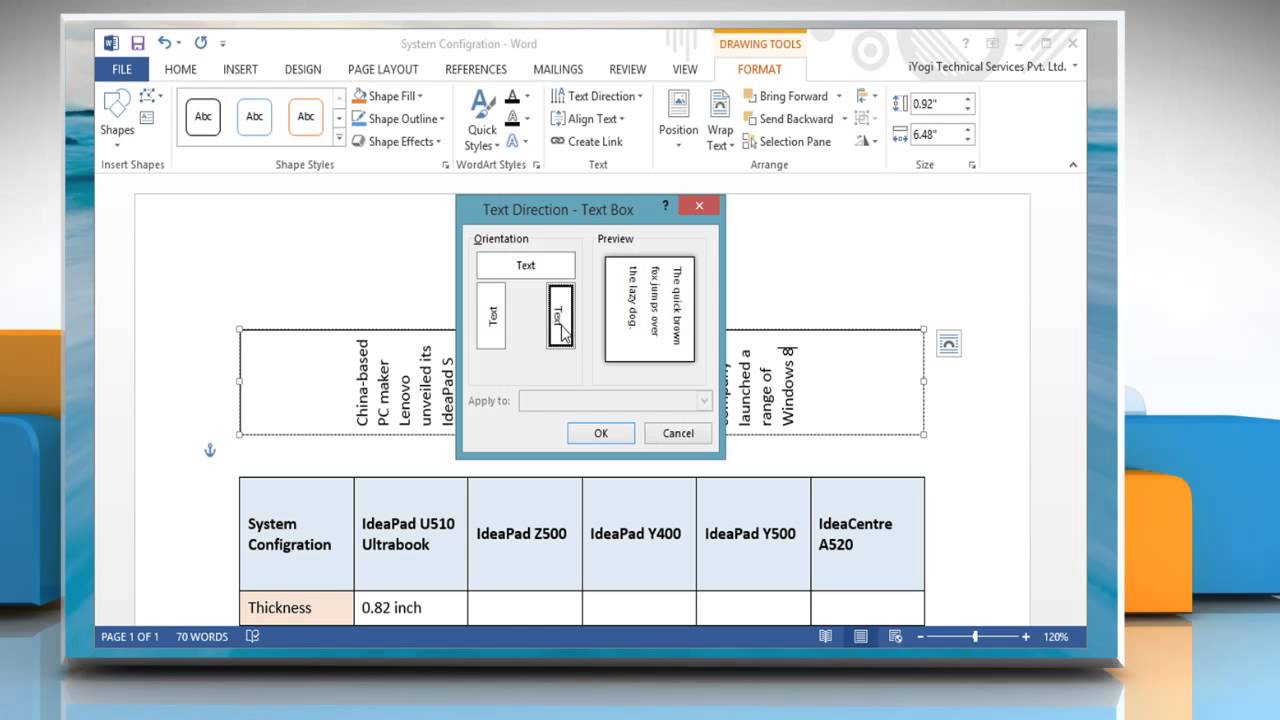
Task: Click the Align Objects icon
Action: click(862, 96)
